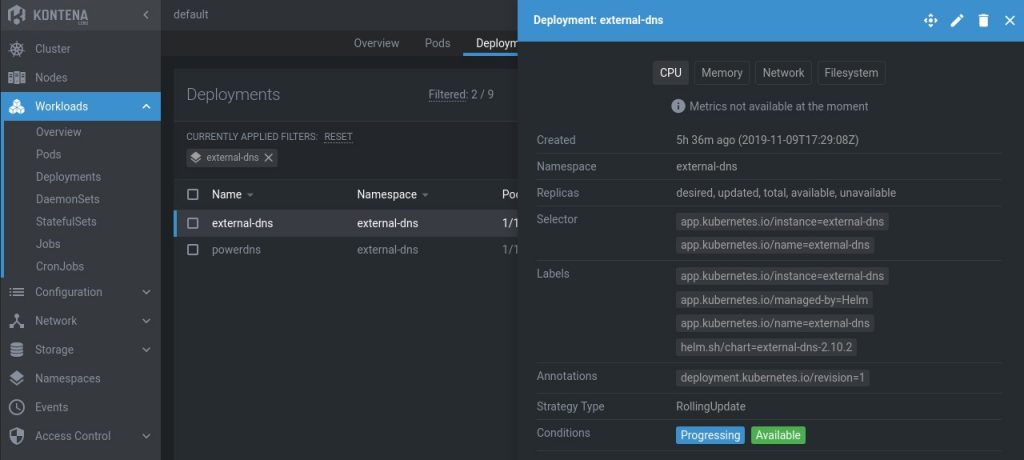The width and height of the screenshot is (1024, 460).
Task: Click the Available condition badge
Action: tap(778, 435)
